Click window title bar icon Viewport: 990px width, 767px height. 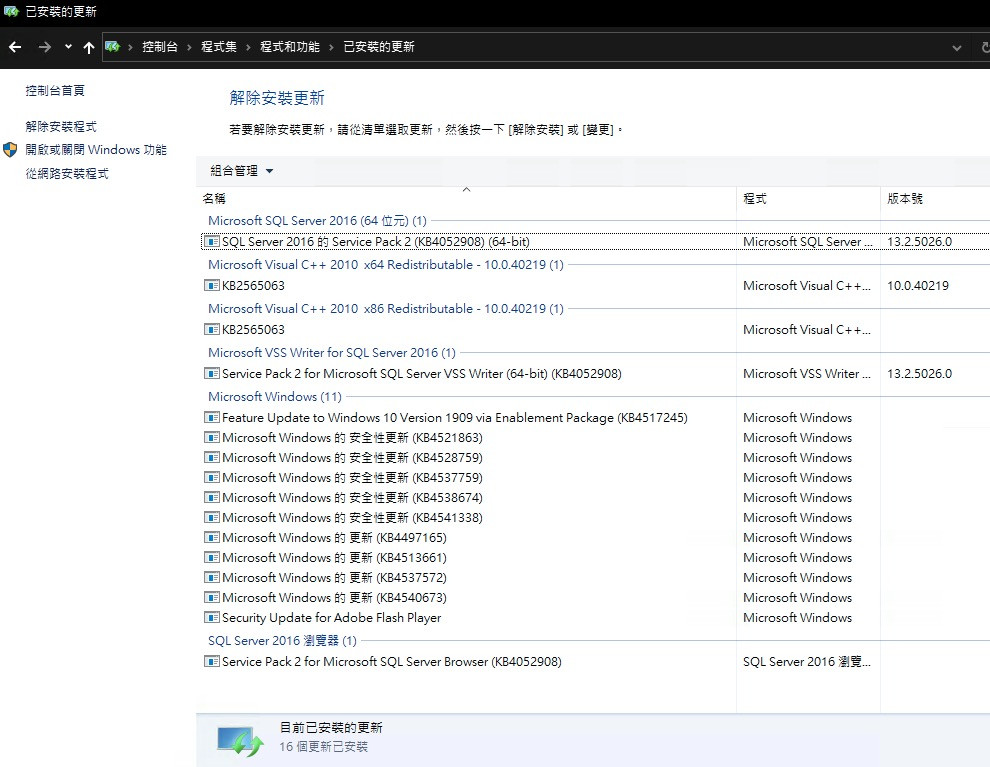(11, 11)
